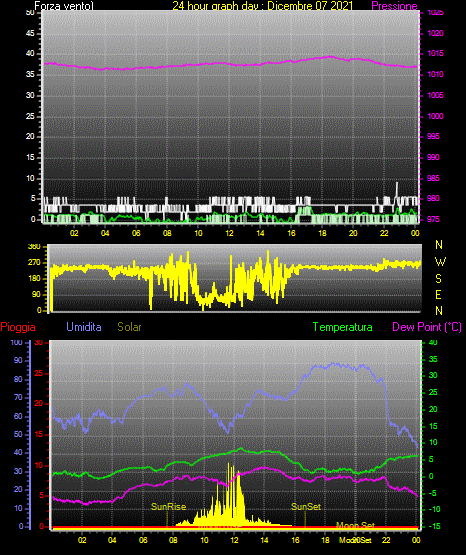The height and width of the screenshot is (555, 466).
Task: Click pressure axis value 1020
Action: click(435, 33)
